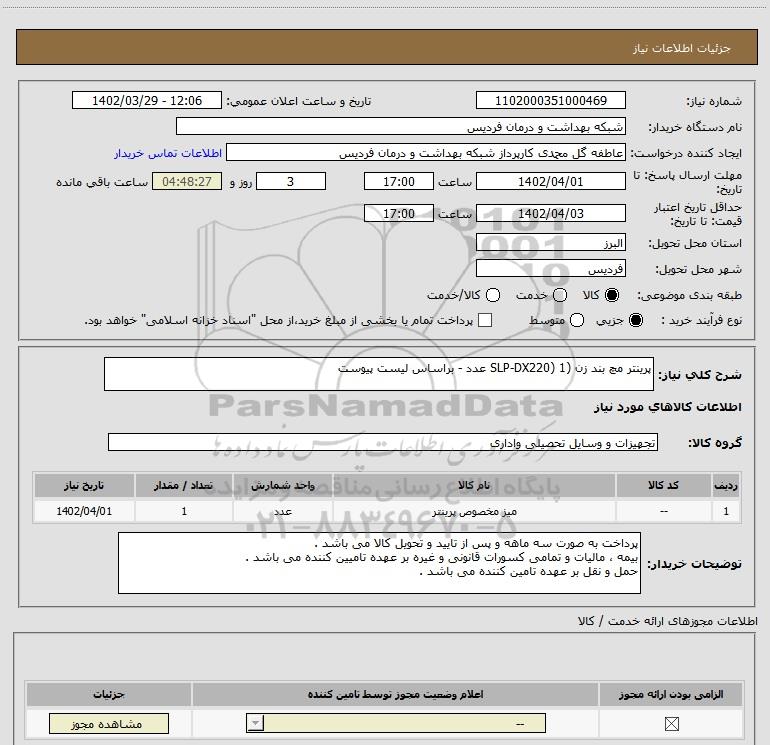Open the permit status dropdown arrow
This screenshot has width=770, height=745.
255,723
